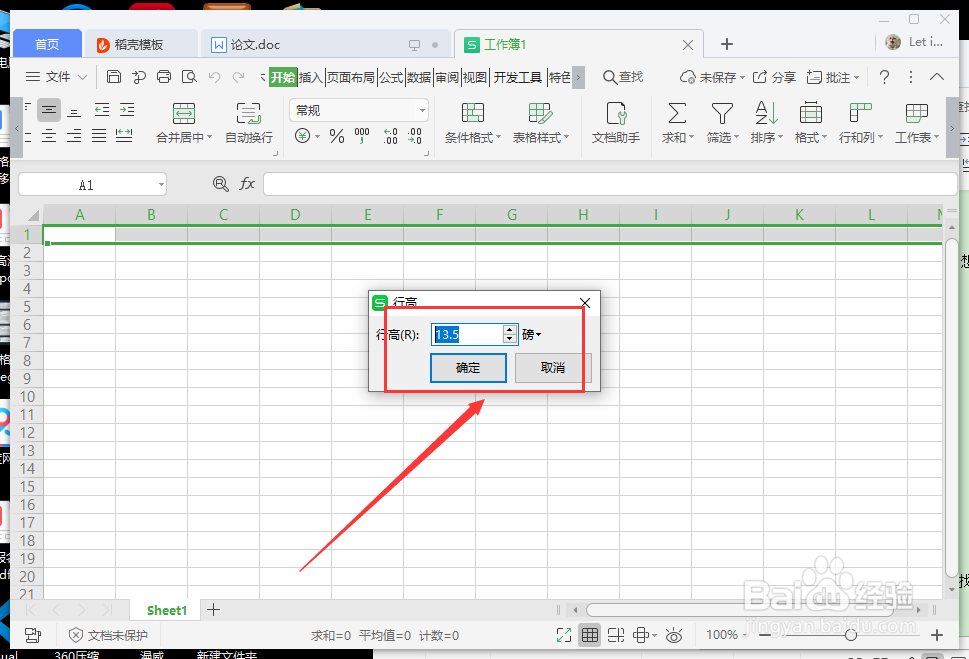
Task: Open Rows and Columns (行和列)
Action: click(860, 123)
